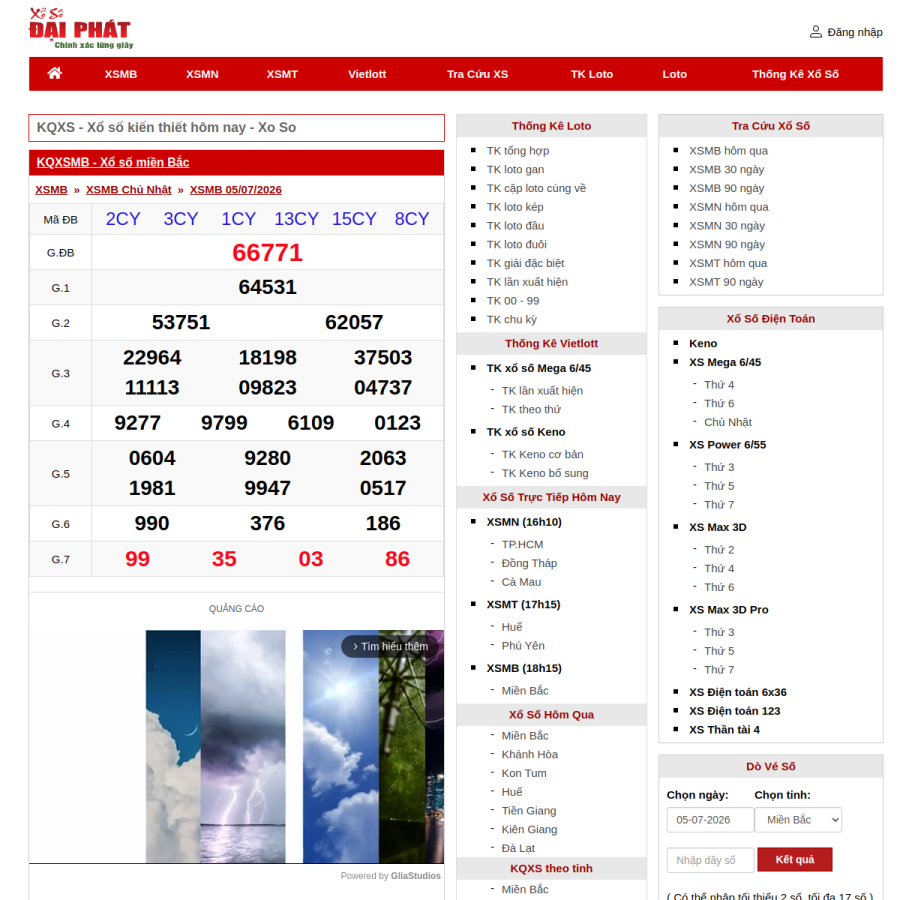The height and width of the screenshot is (900, 900).
Task: Open TK loto kép link
Action: point(515,207)
